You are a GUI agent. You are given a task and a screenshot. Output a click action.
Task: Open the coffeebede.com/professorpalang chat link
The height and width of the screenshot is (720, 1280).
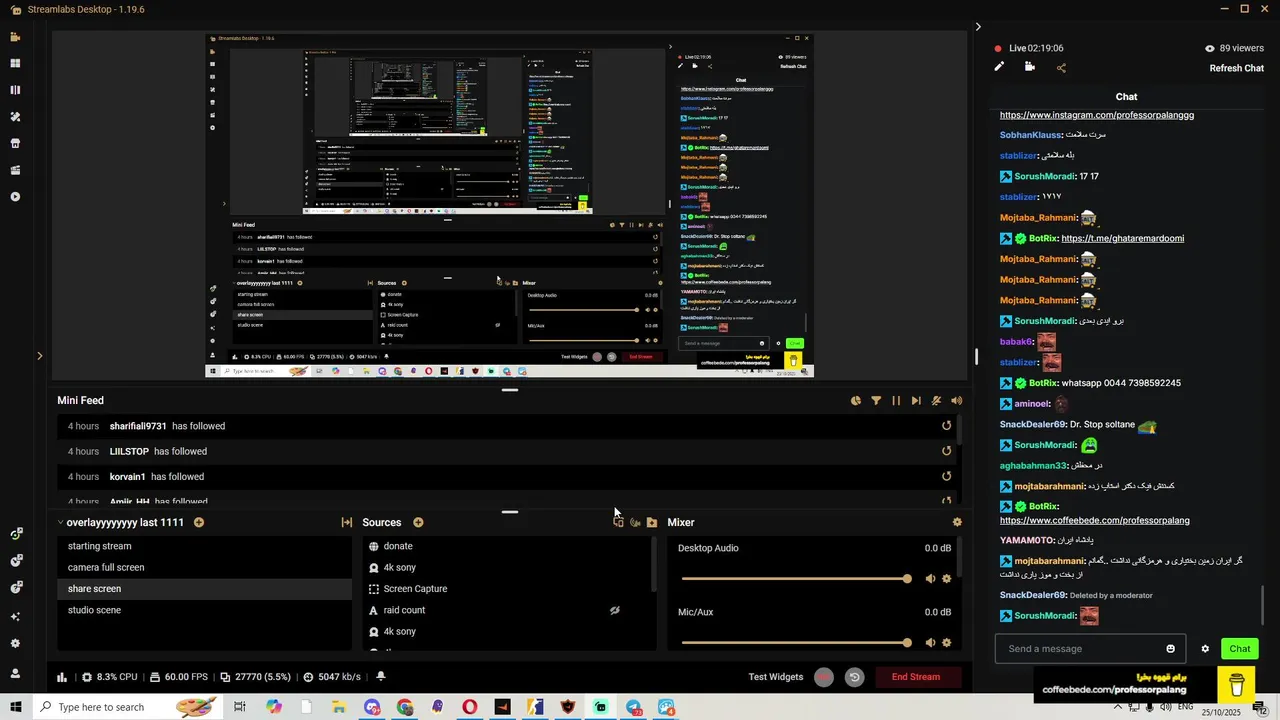click(1095, 520)
